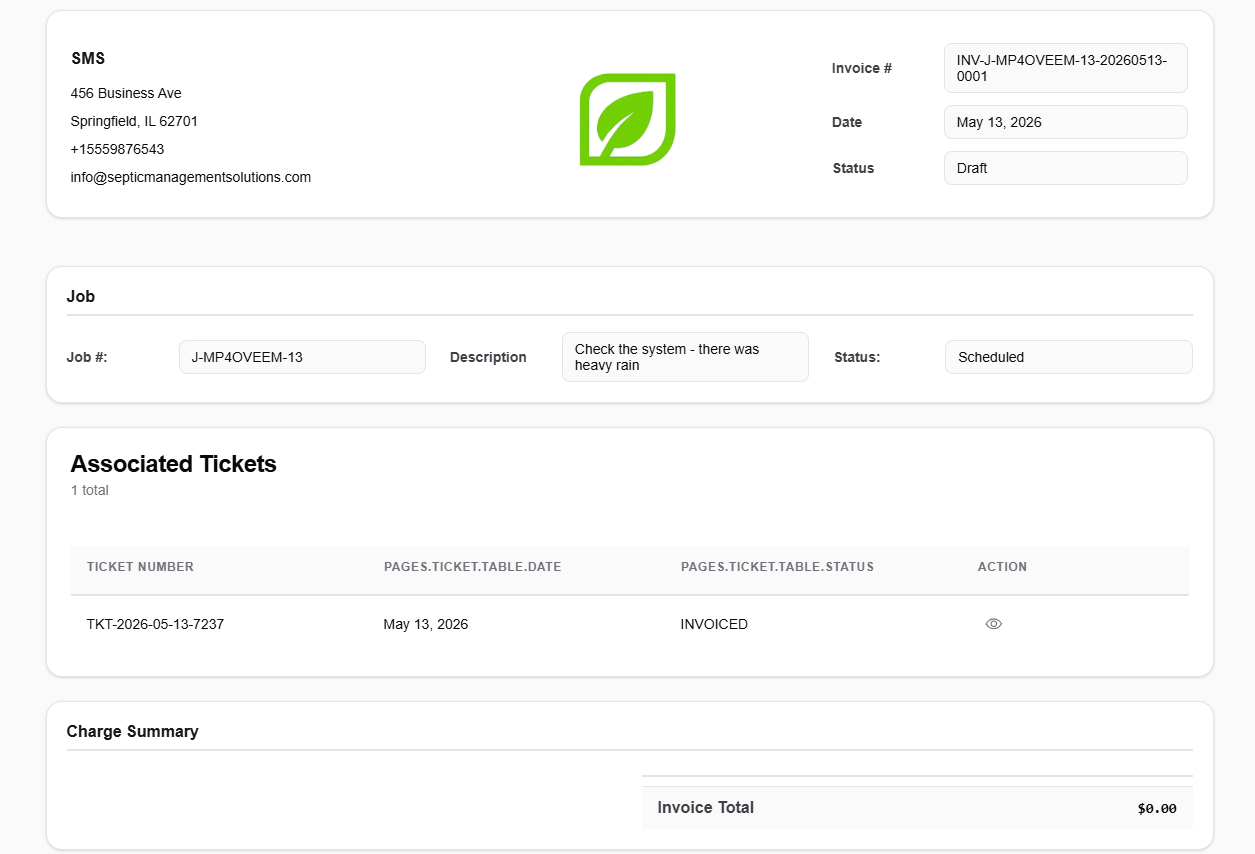1255x854 pixels.
Task: Click the green leaf company logo
Action: (628, 119)
